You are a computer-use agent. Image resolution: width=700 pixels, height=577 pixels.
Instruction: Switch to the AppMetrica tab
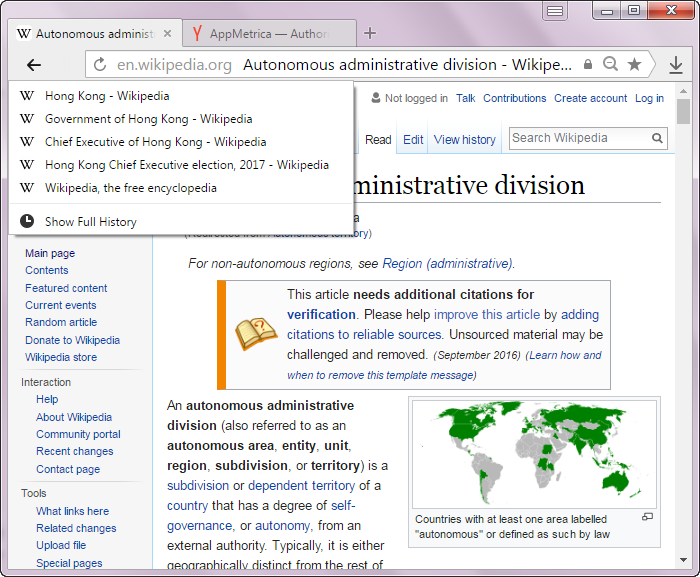(x=269, y=33)
